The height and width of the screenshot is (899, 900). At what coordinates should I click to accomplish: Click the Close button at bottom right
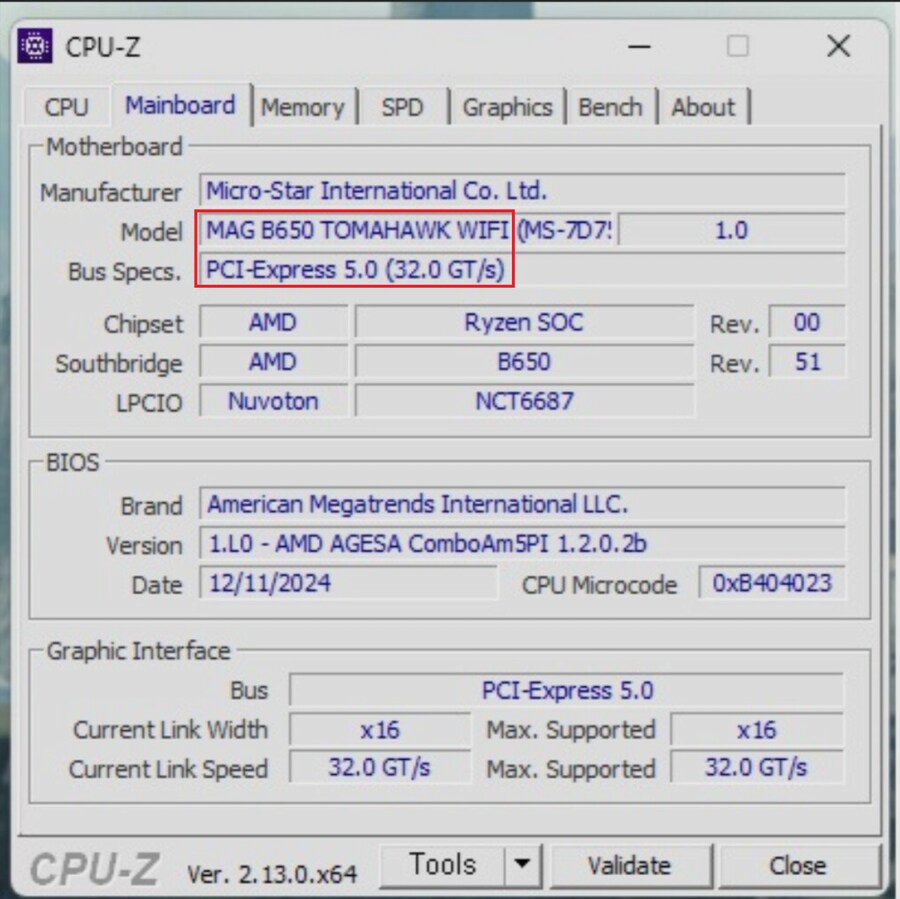point(797,865)
